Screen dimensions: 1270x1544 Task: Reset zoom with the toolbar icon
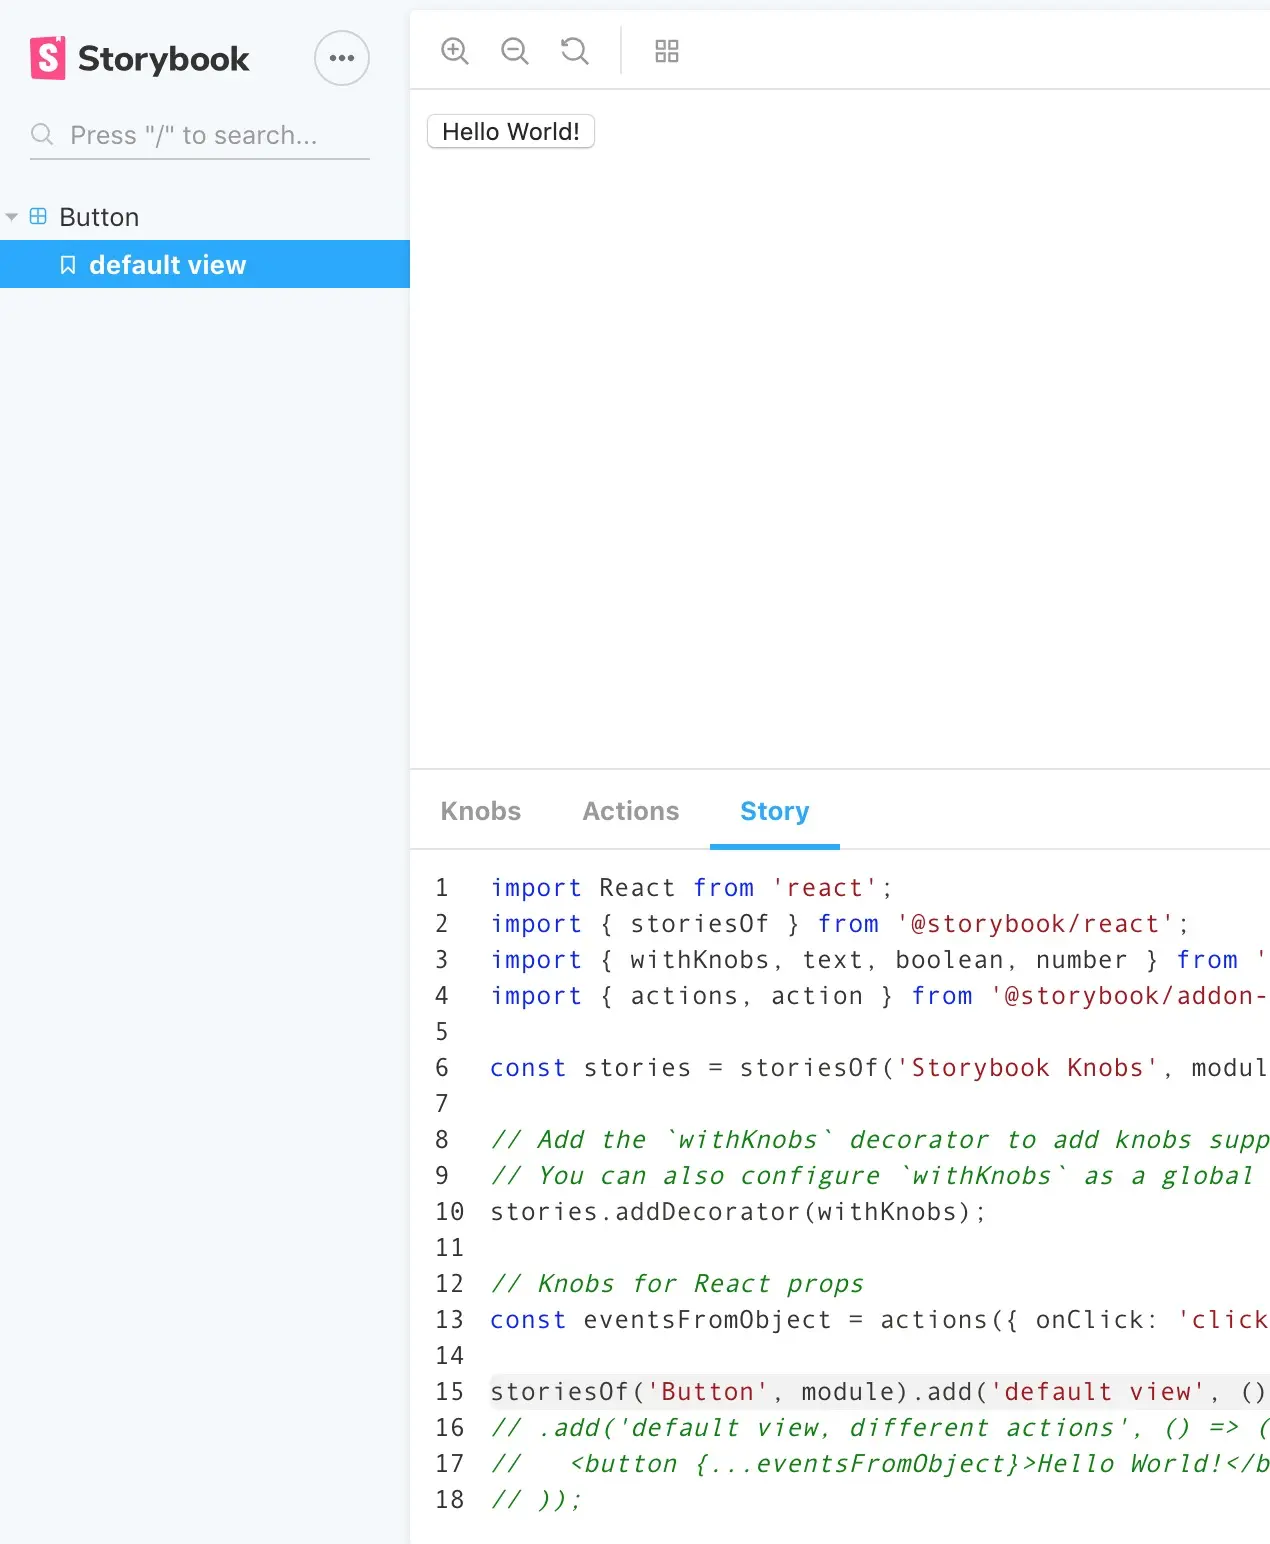(x=575, y=51)
